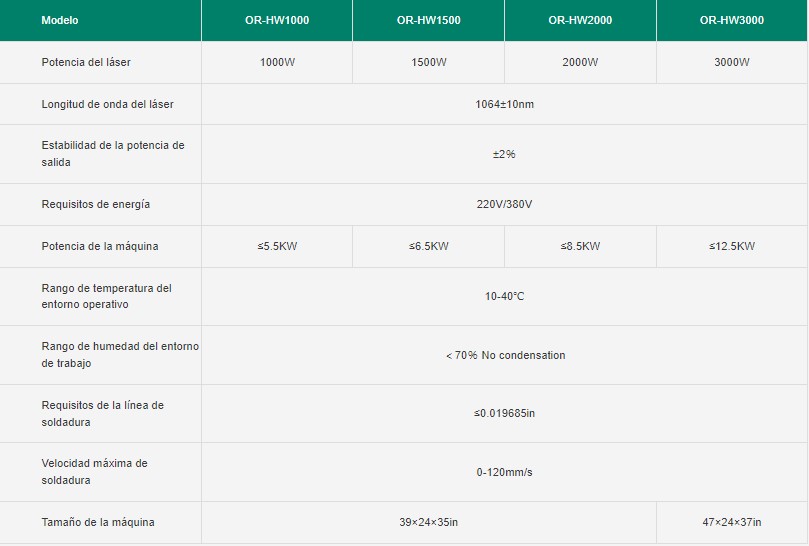
Task: Click the 10-40°C temperature value
Action: (504, 296)
